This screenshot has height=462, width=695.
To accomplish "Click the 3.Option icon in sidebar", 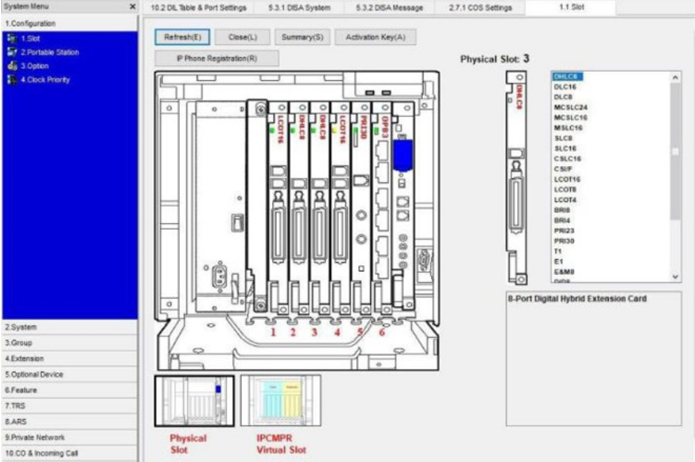I will pos(12,66).
